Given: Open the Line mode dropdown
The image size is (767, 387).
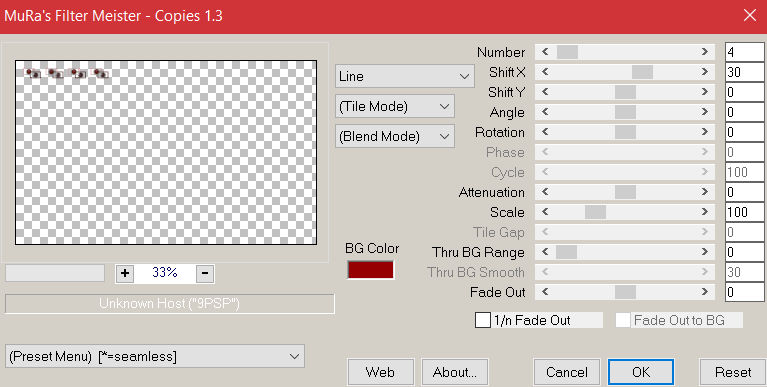Looking at the screenshot, I should coord(405,76).
